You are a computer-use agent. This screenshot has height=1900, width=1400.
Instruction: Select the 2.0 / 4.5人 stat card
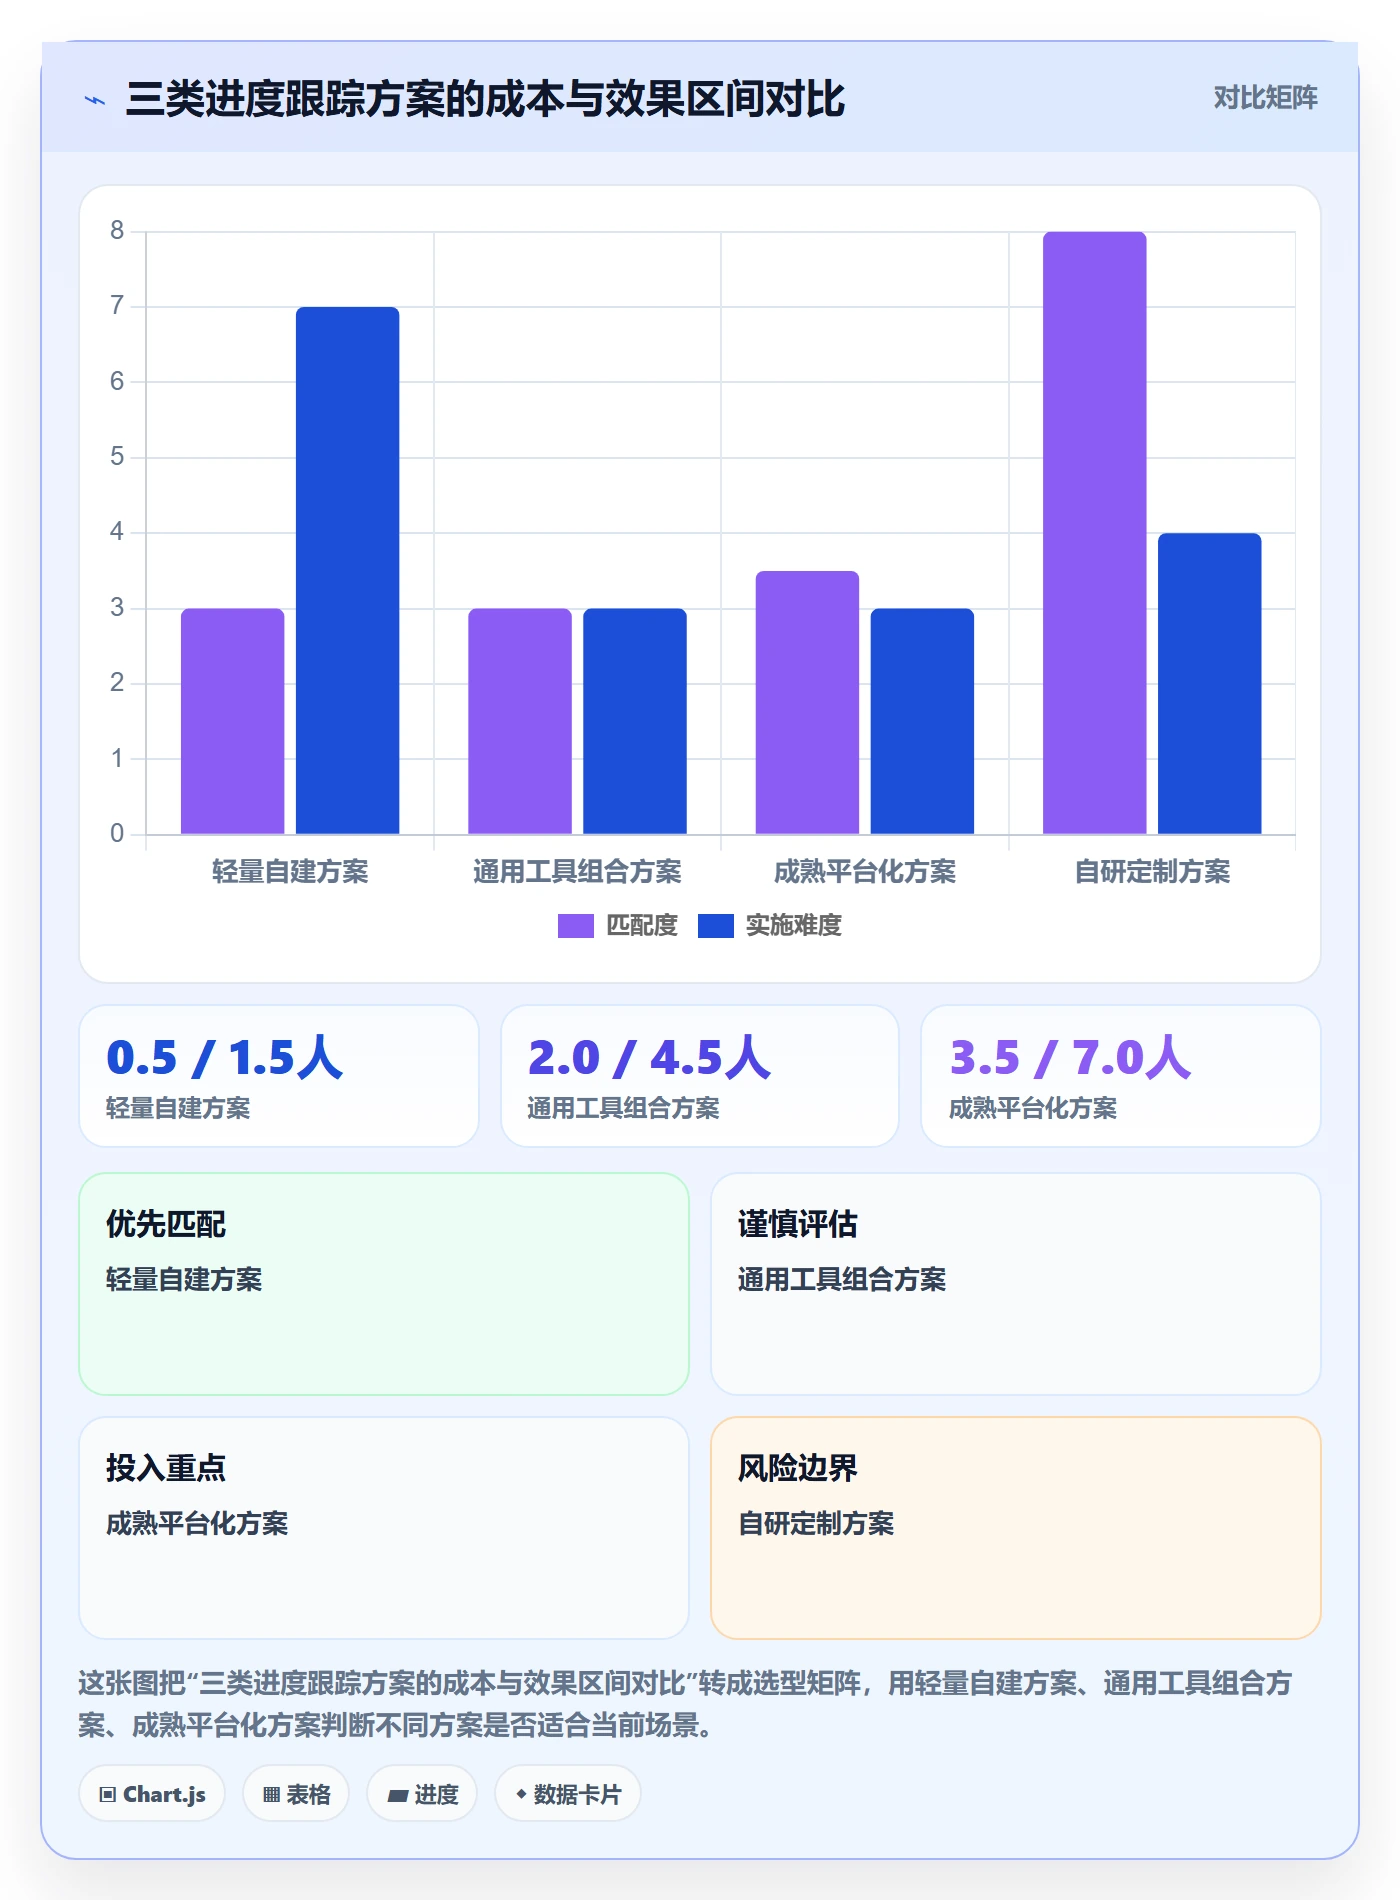700,1076
